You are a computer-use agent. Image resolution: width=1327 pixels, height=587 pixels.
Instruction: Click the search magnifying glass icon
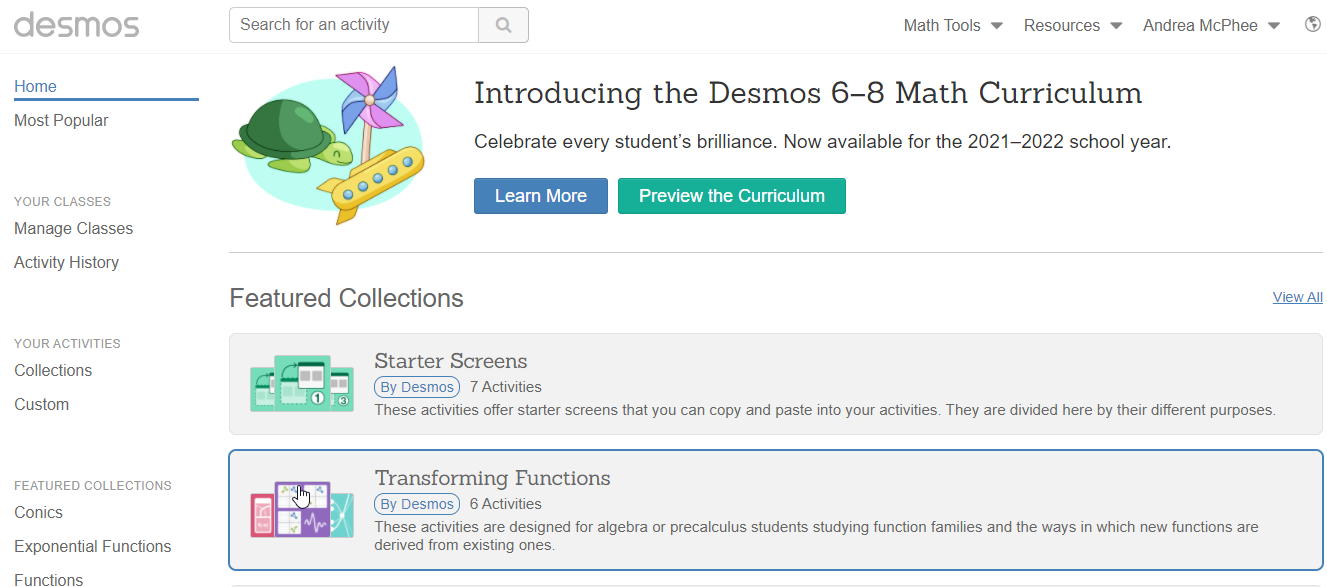[503, 24]
